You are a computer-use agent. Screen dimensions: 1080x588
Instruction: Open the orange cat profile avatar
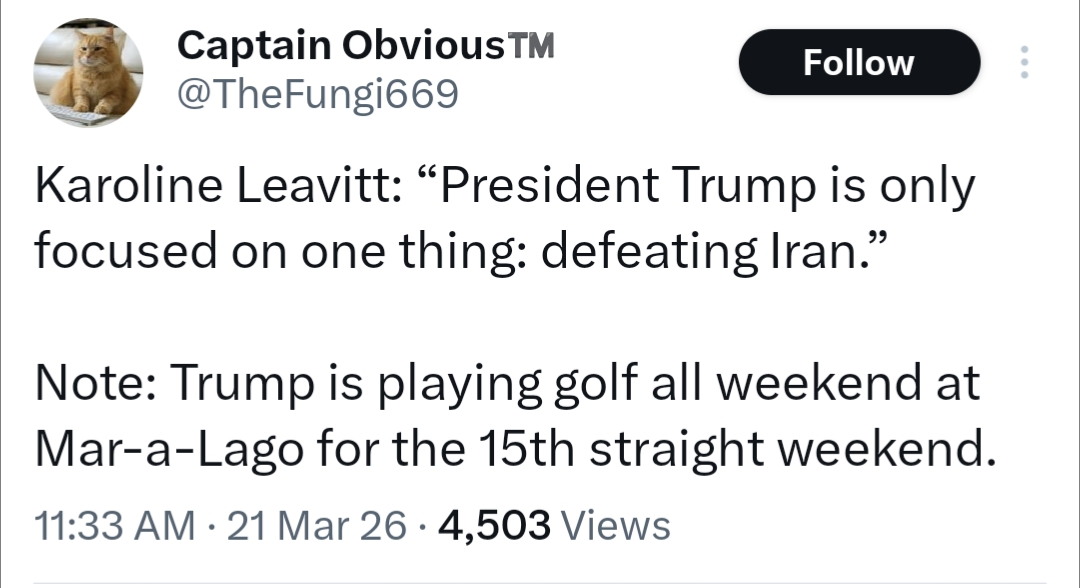pos(88,73)
